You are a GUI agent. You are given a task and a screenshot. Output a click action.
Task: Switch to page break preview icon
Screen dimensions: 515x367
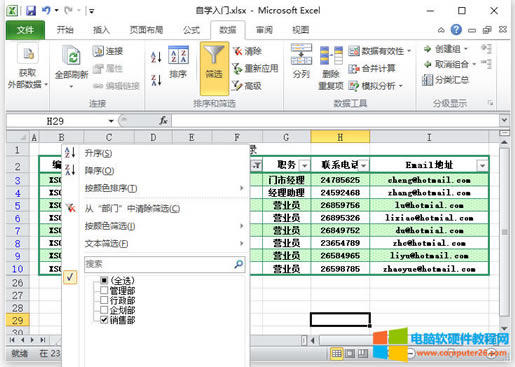coord(363,353)
